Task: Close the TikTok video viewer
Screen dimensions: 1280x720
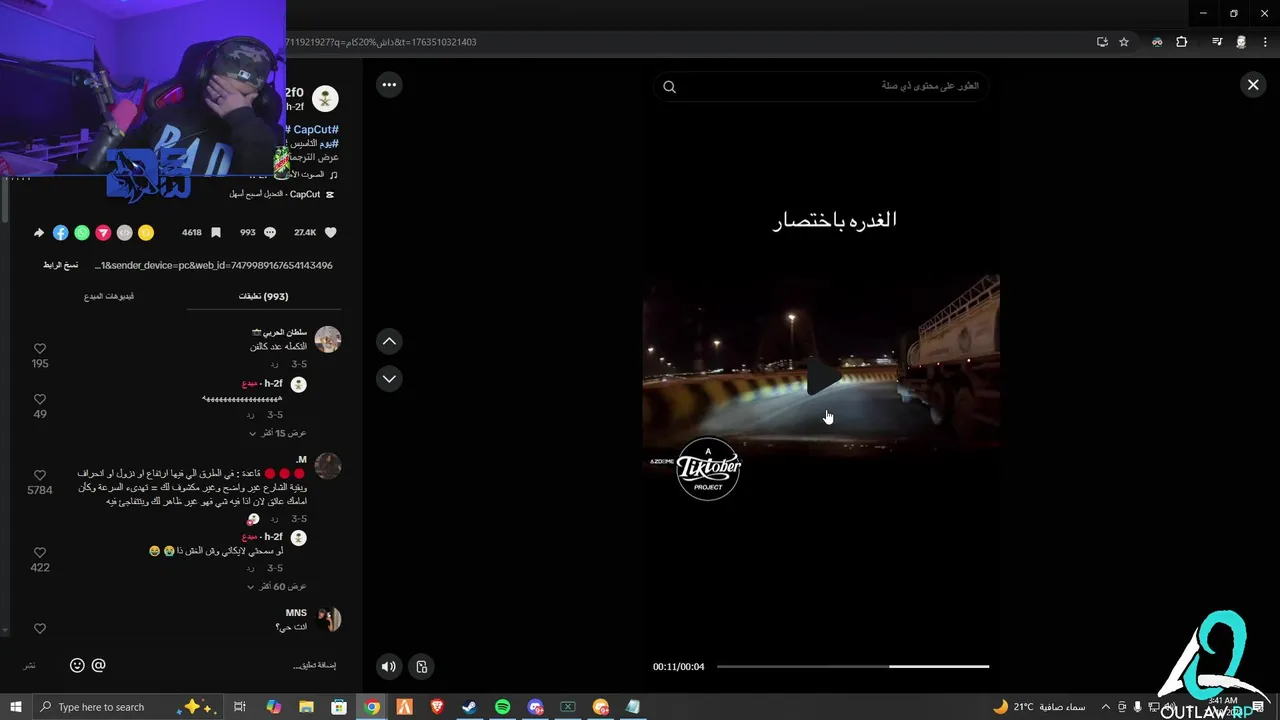Action: click(x=1253, y=85)
